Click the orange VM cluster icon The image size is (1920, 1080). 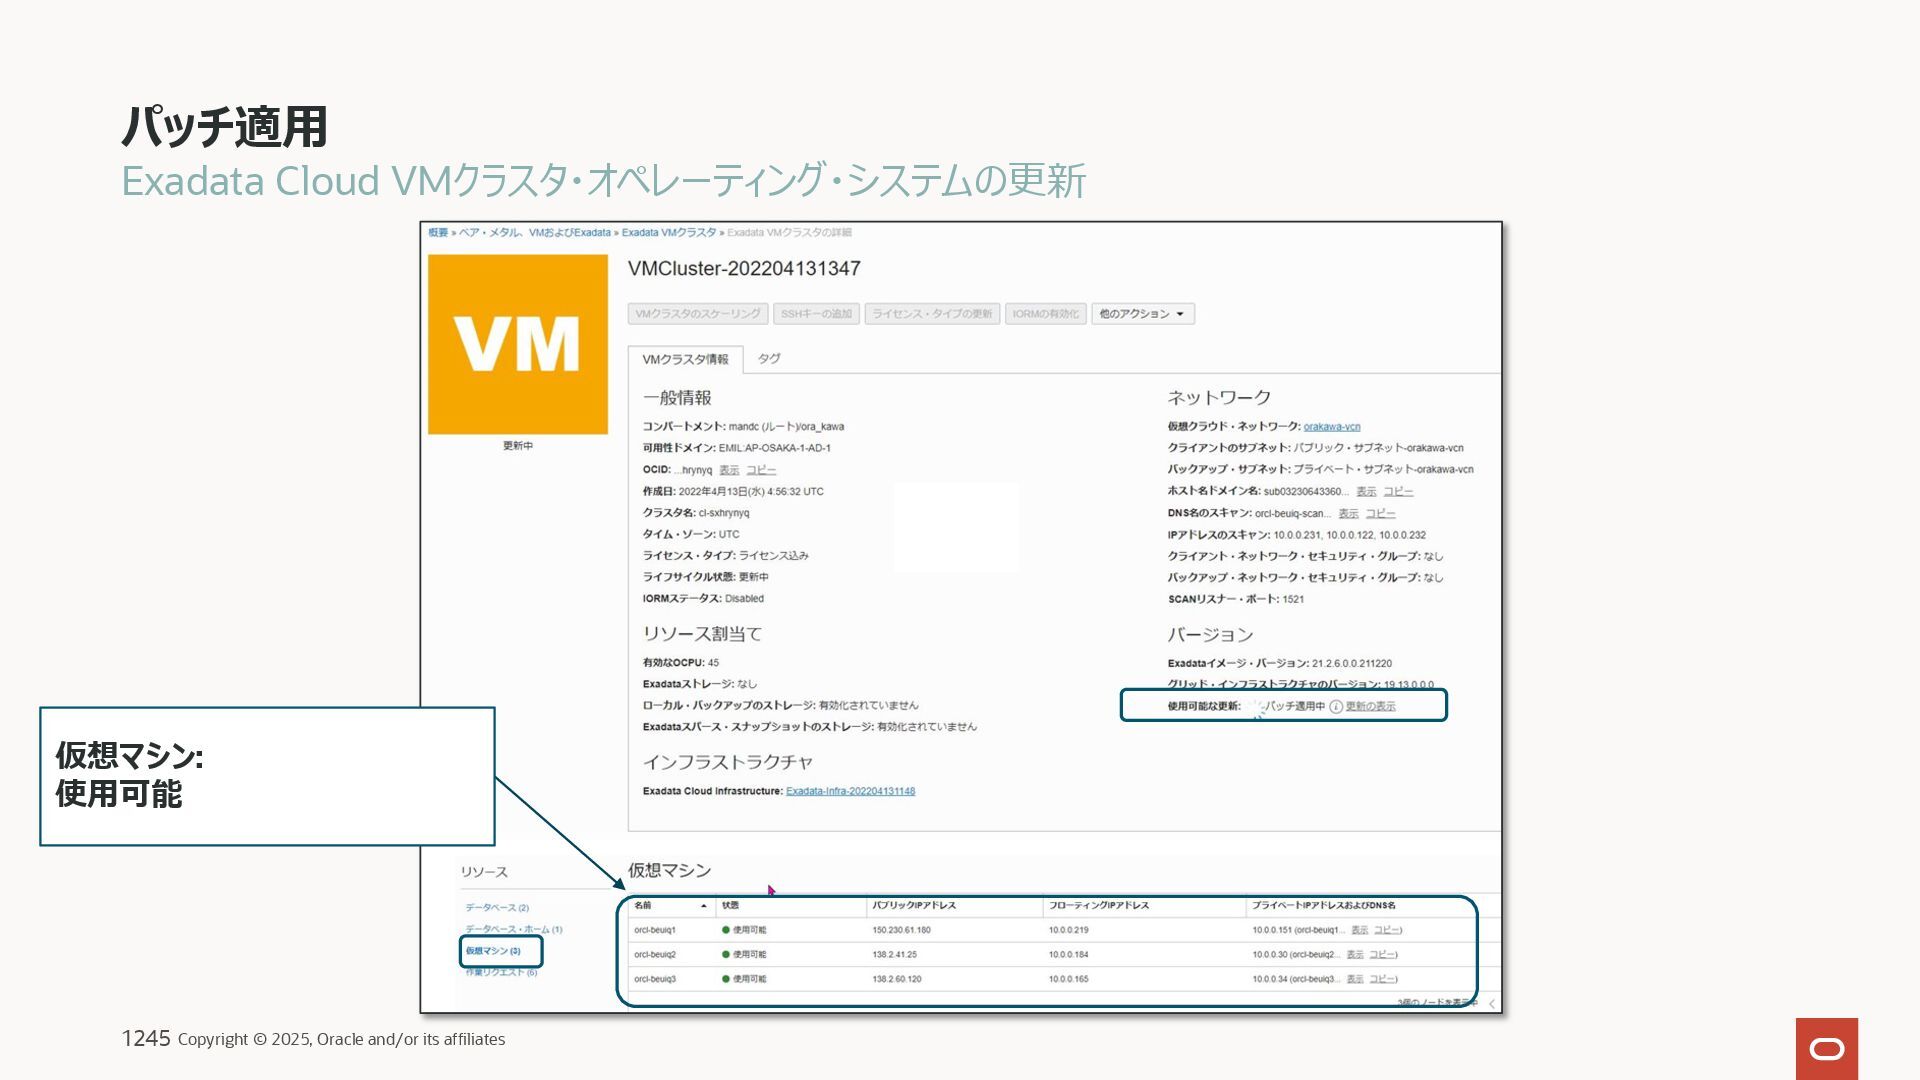517,344
